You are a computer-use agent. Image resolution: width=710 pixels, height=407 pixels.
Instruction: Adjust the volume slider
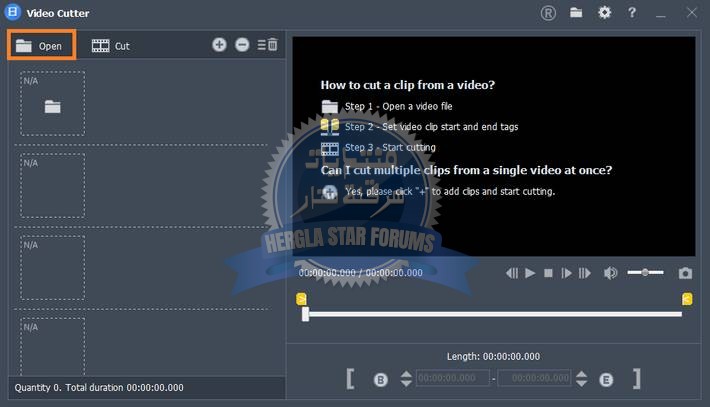[645, 273]
